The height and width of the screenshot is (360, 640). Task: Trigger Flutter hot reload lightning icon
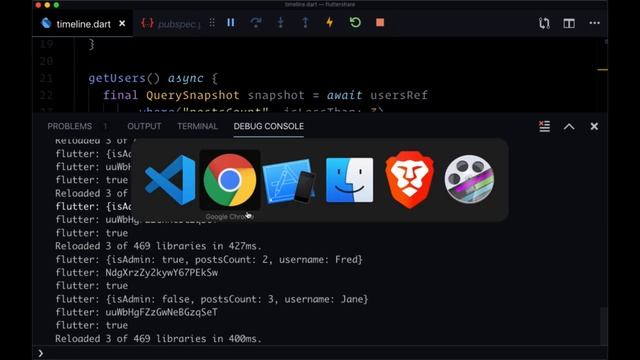tap(330, 22)
